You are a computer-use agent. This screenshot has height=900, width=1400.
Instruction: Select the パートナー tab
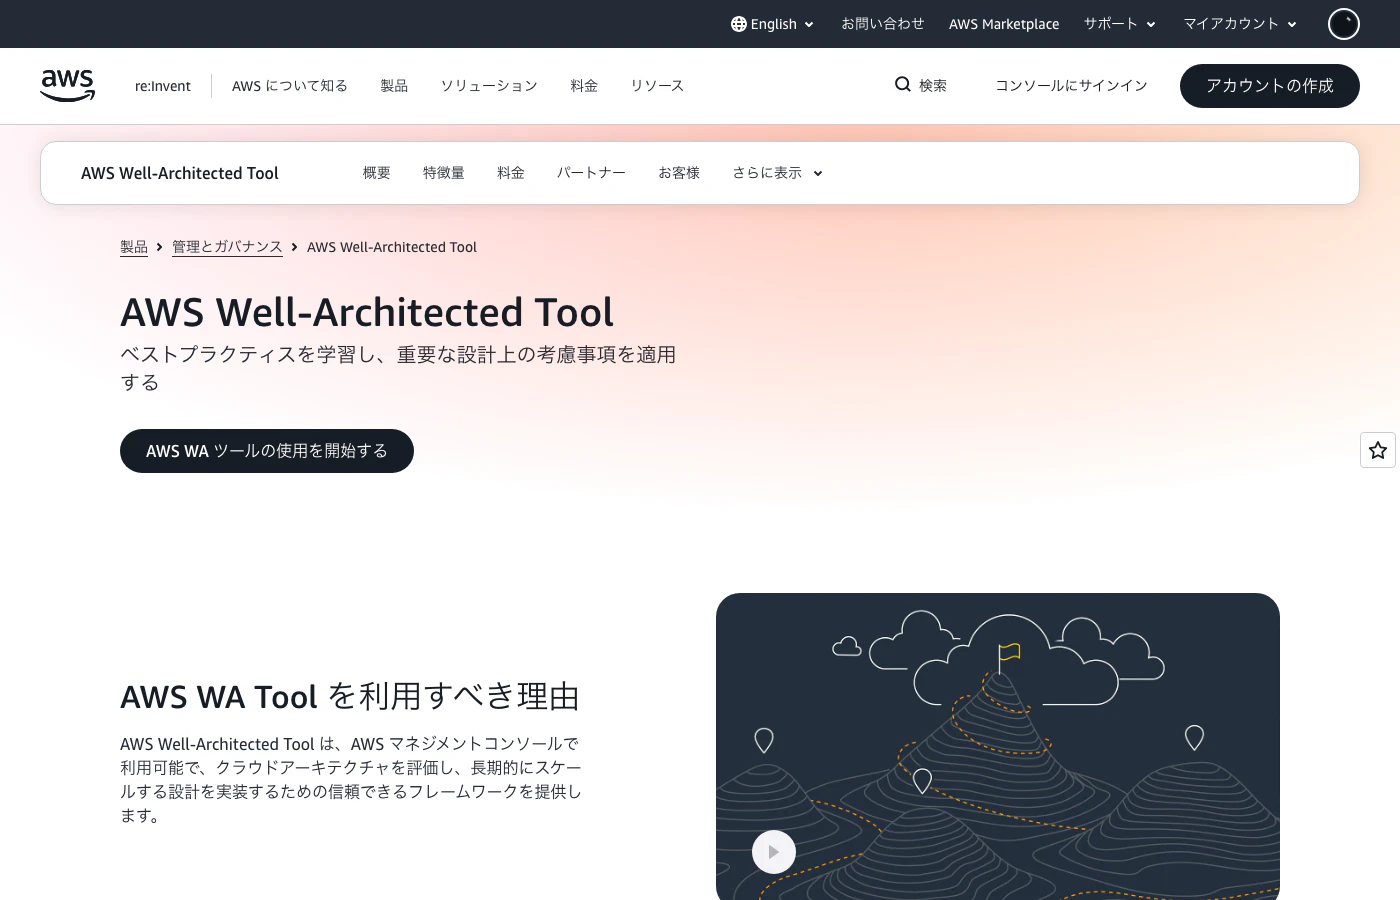point(591,173)
